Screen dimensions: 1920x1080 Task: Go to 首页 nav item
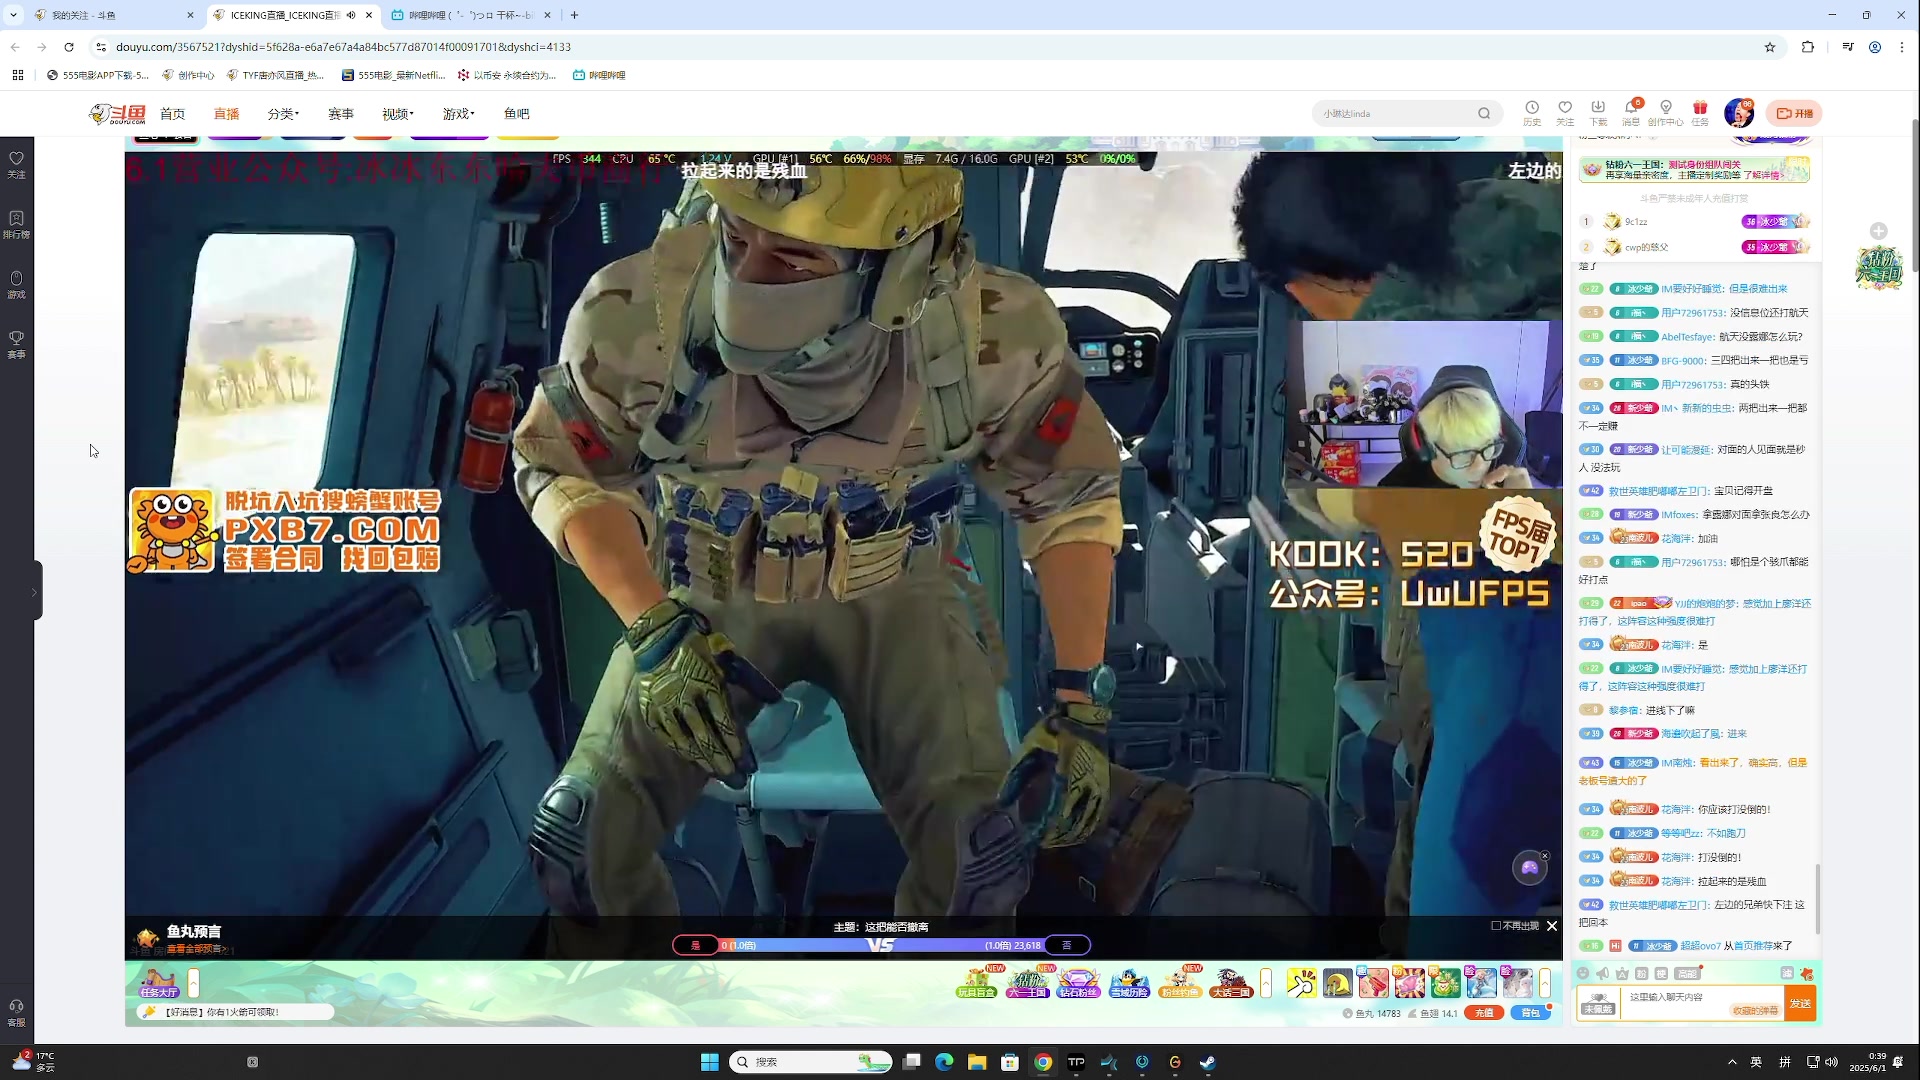click(x=173, y=114)
